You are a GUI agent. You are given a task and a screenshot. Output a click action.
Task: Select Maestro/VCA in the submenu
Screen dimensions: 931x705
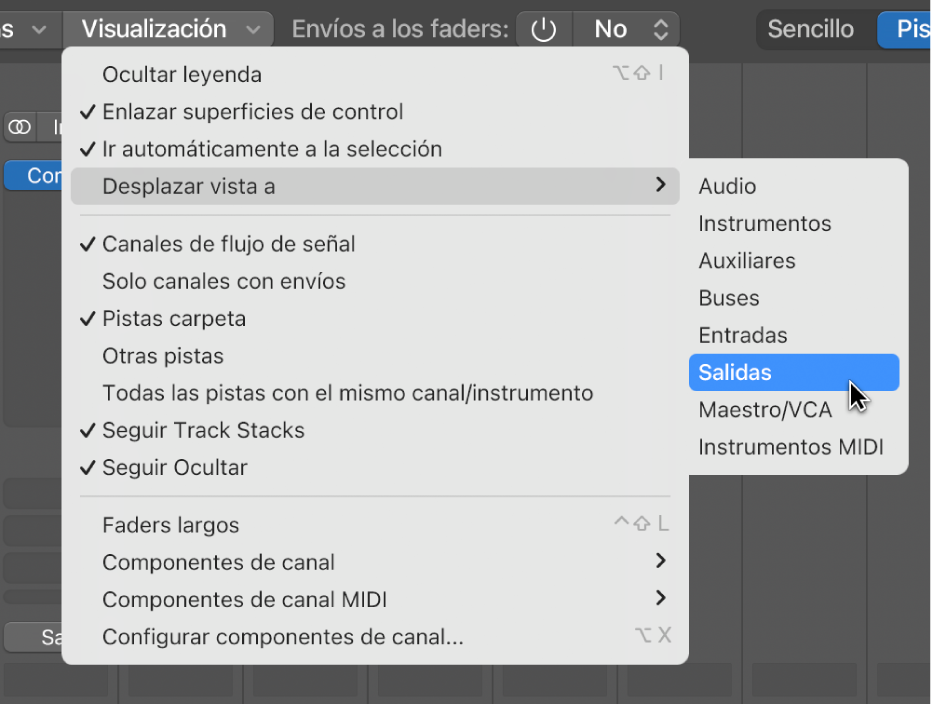(x=764, y=411)
